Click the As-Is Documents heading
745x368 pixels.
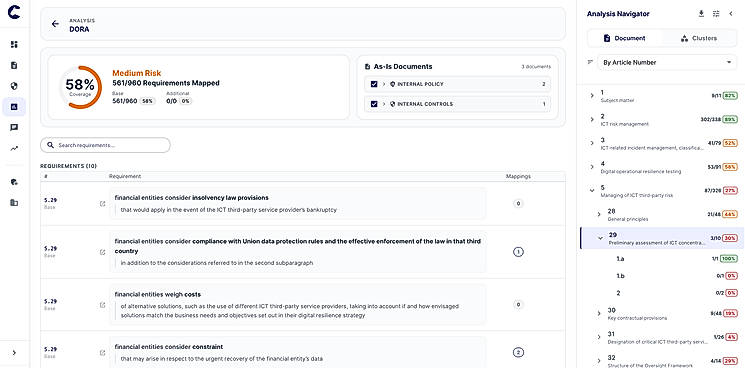[403, 66]
